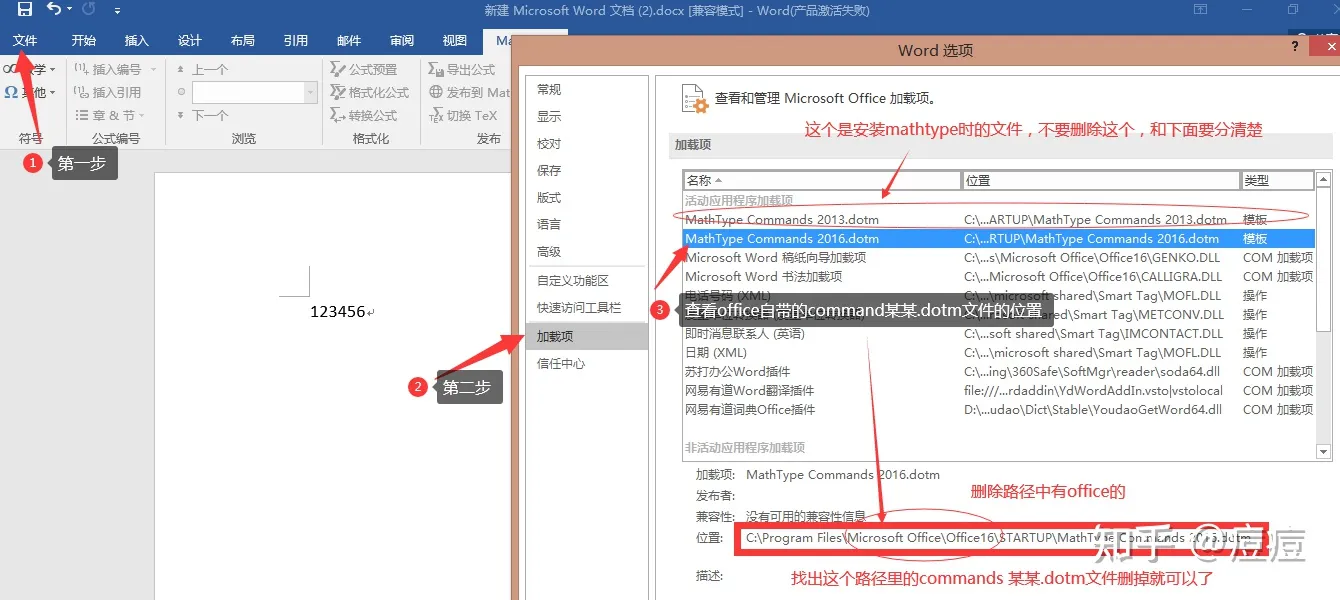Screen dimensions: 1340x600
Task: Click the 123456 text in document
Action: tap(338, 311)
